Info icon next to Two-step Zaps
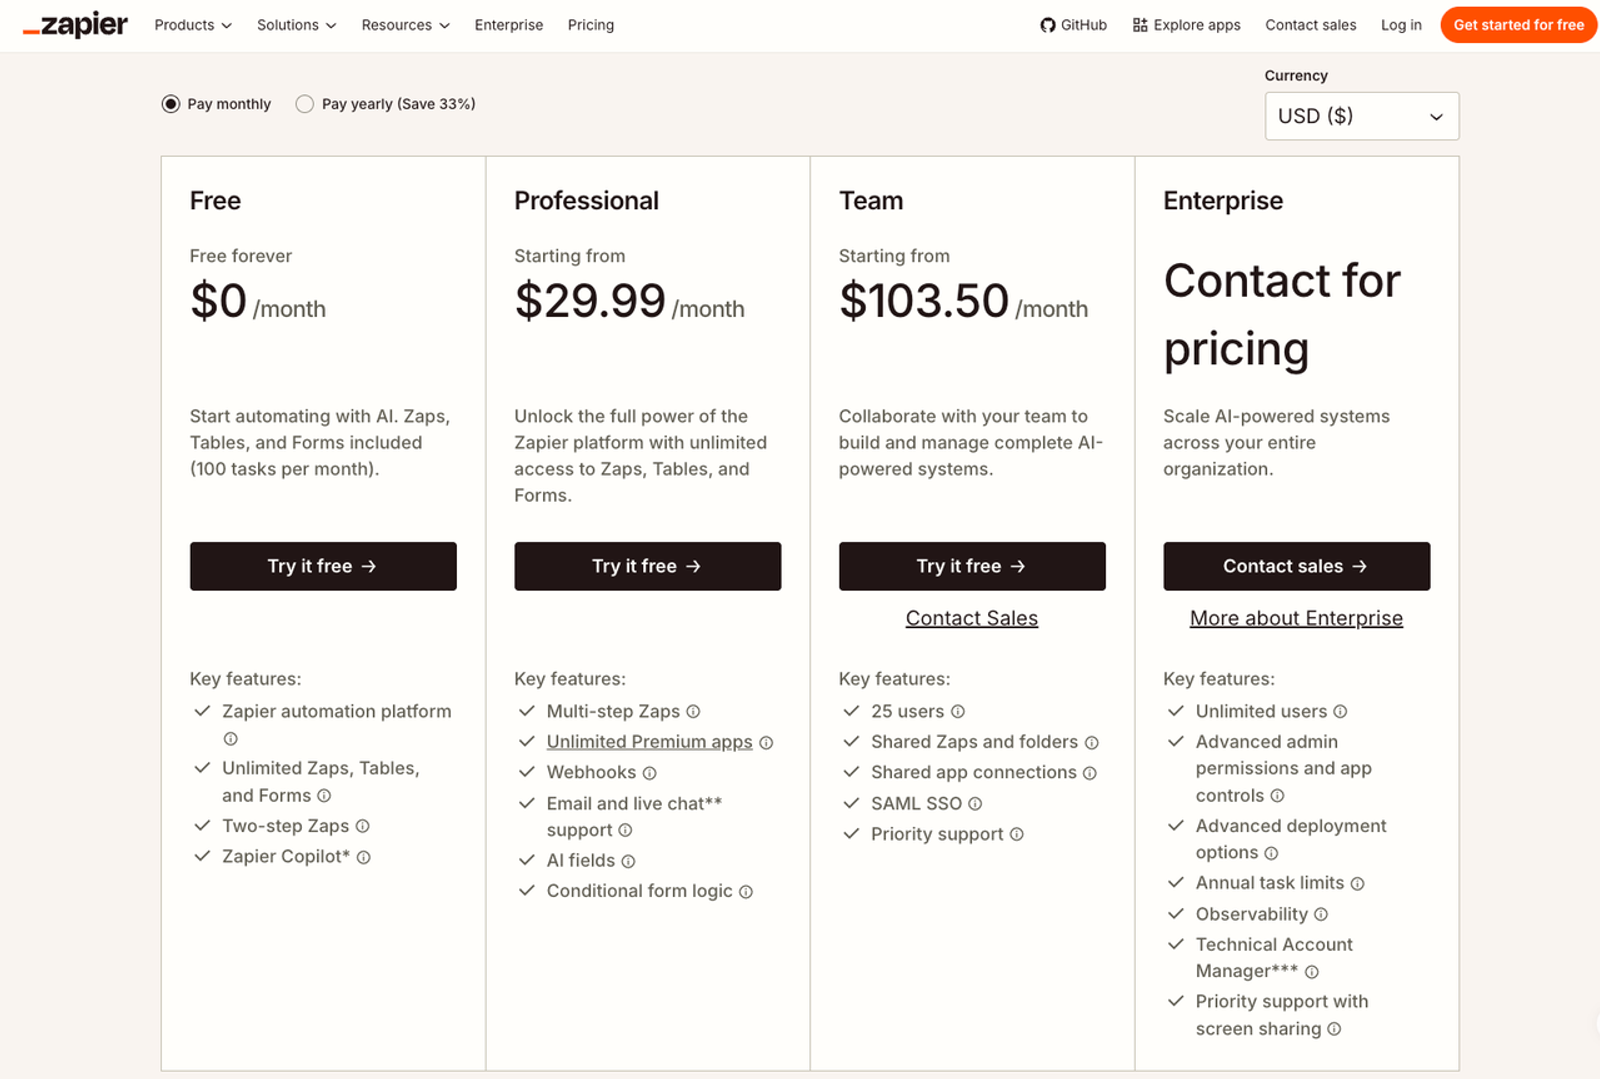 363,826
